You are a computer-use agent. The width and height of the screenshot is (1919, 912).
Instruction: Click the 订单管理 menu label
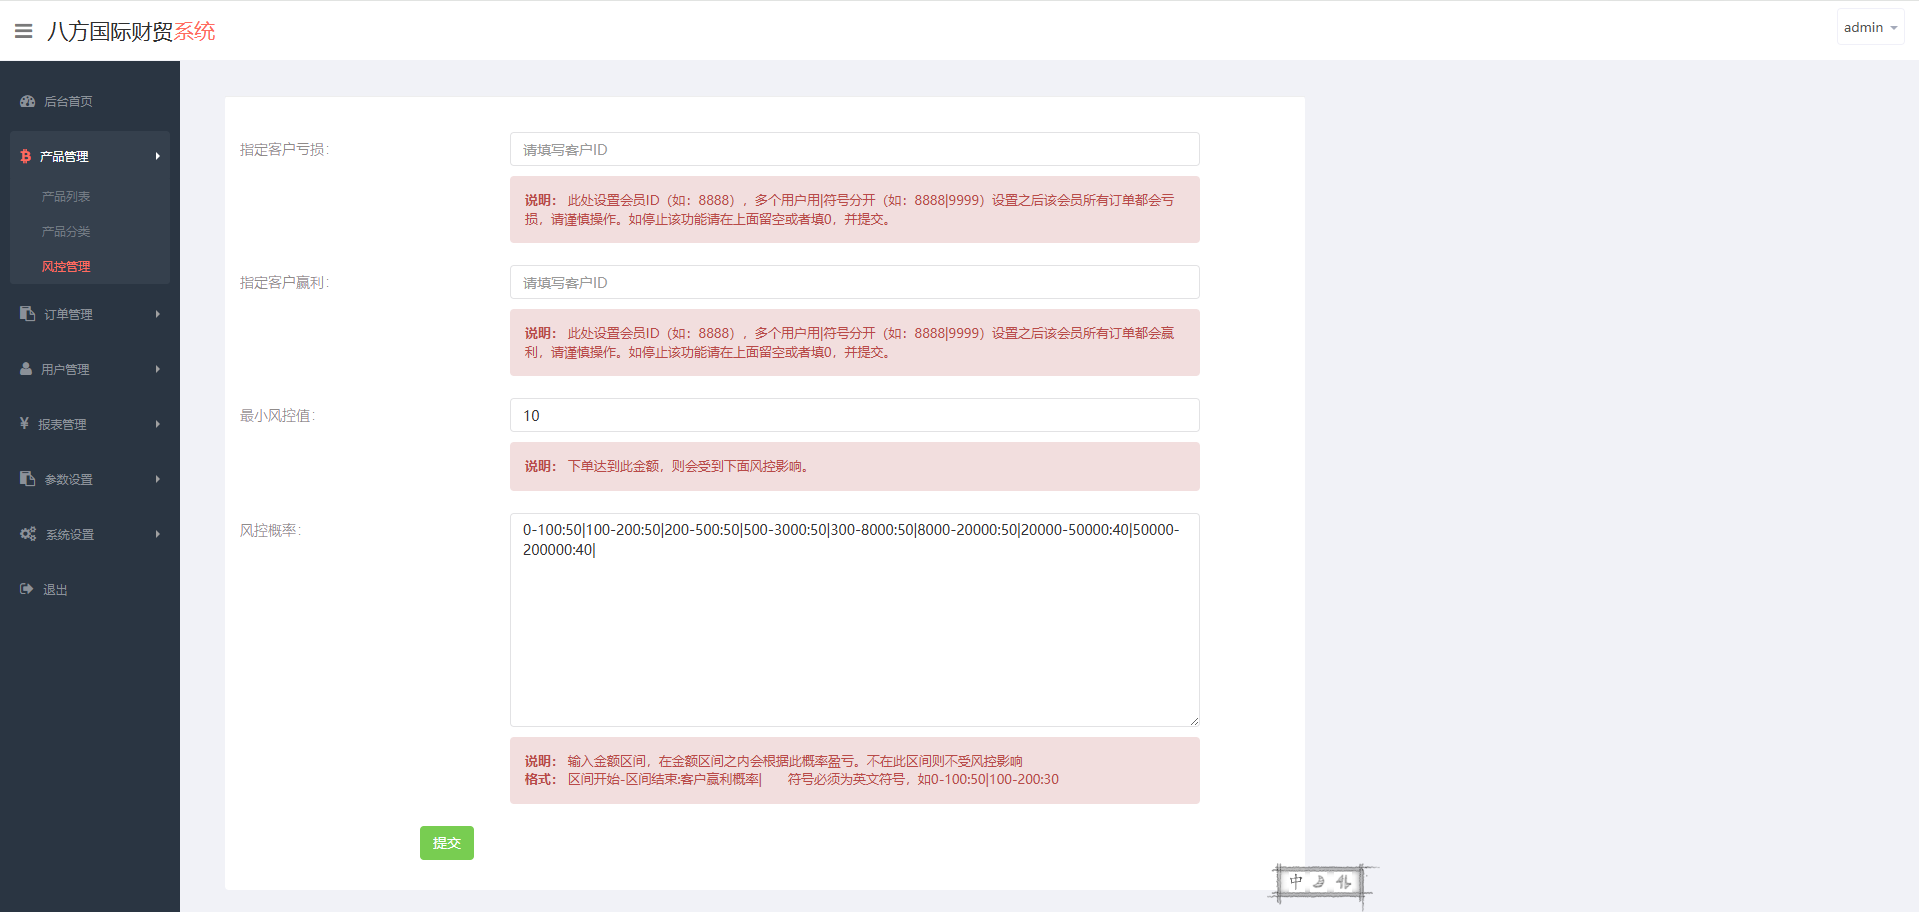pos(68,314)
